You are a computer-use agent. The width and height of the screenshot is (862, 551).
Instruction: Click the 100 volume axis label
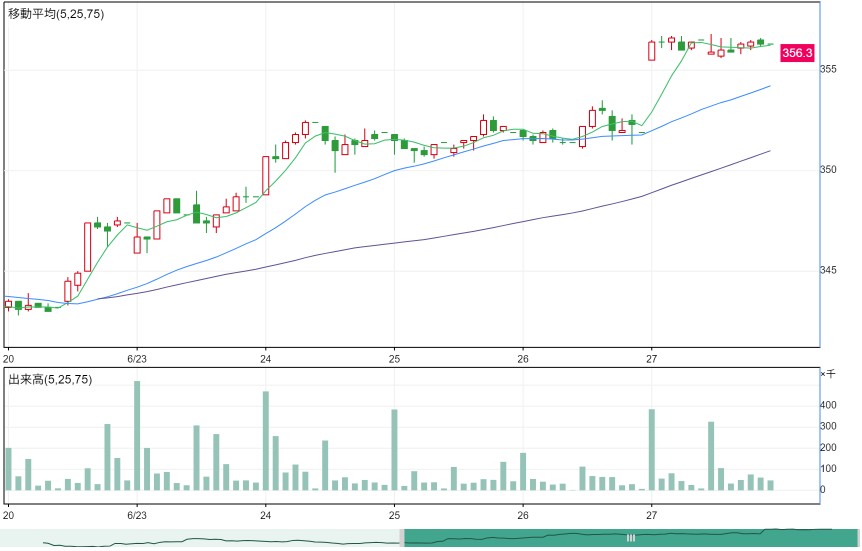pos(828,469)
